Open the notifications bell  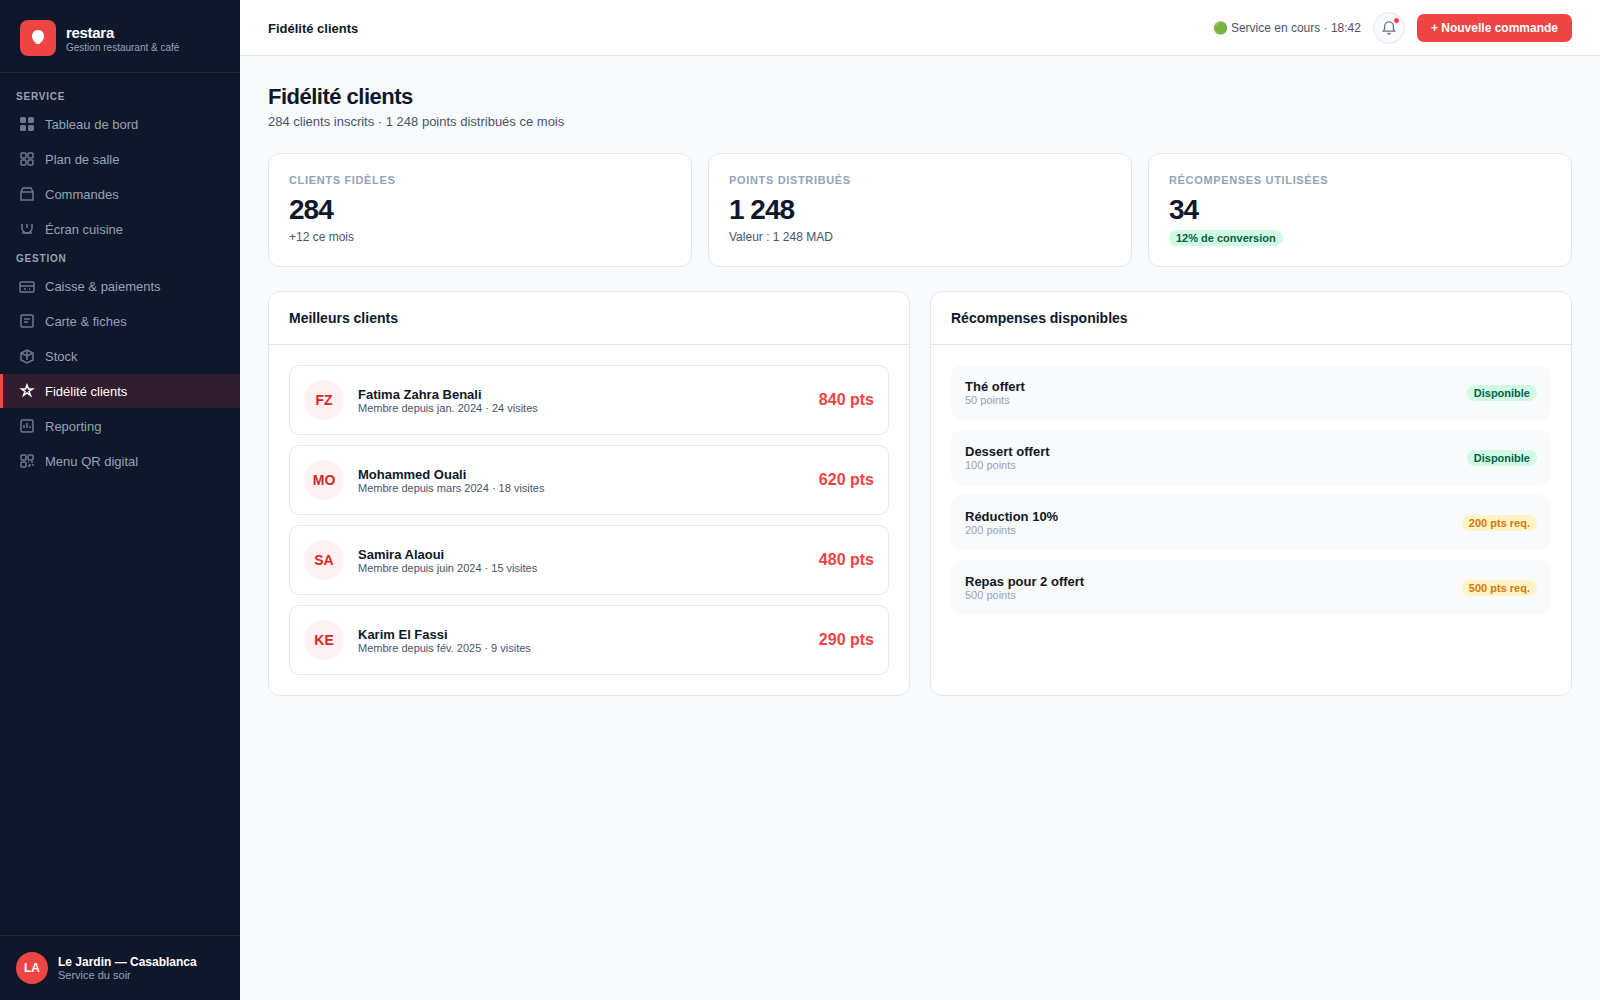point(1389,28)
